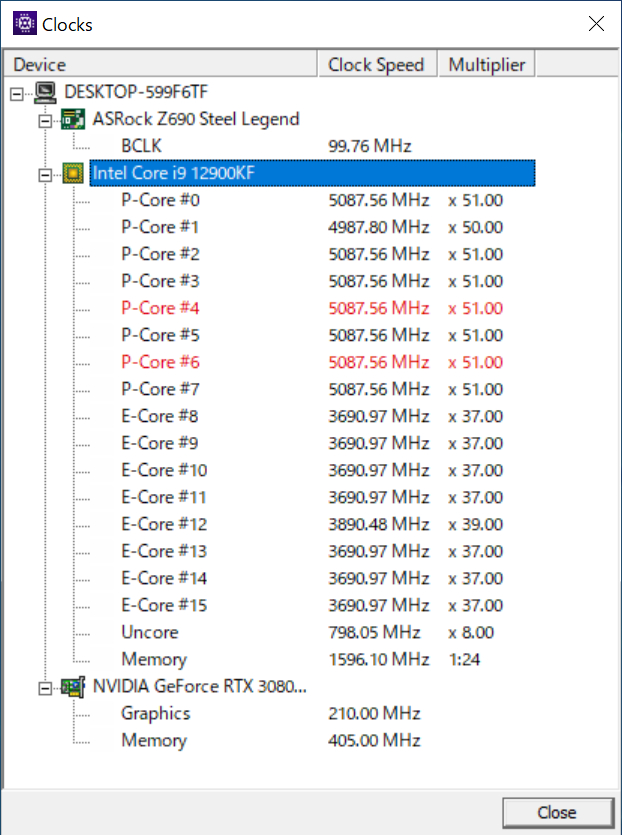Image resolution: width=622 pixels, height=835 pixels.
Task: Click the x 8.00 Uncore multiplier
Action: 471,633
